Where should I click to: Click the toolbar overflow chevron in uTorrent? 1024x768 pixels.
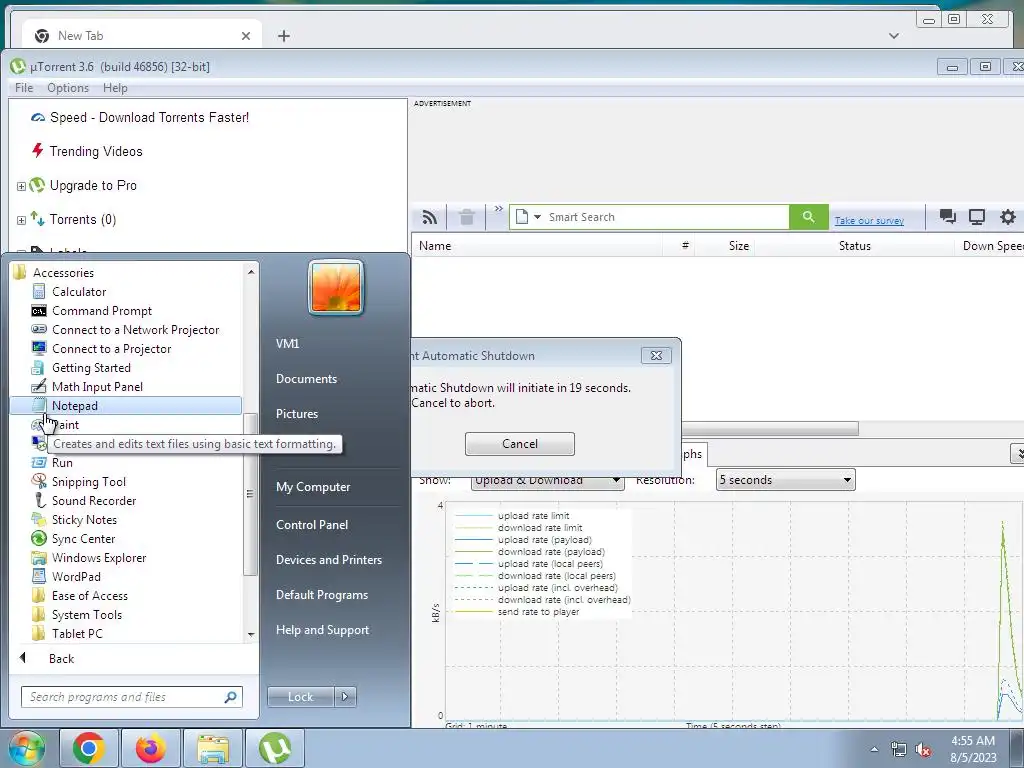point(498,209)
